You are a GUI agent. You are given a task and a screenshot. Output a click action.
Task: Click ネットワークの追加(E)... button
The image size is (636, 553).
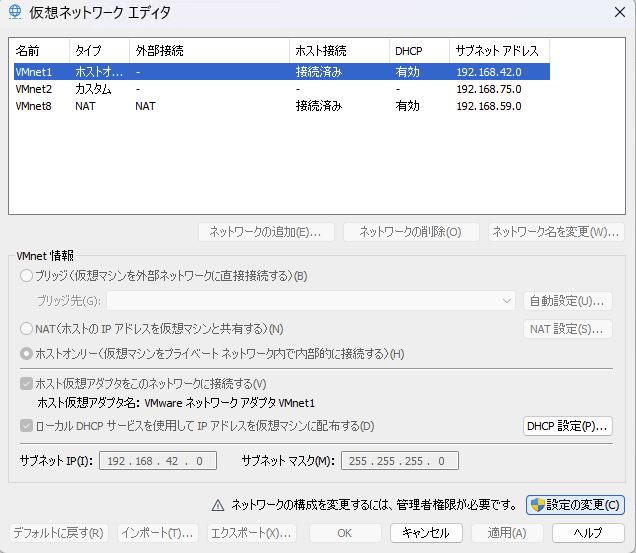266,232
